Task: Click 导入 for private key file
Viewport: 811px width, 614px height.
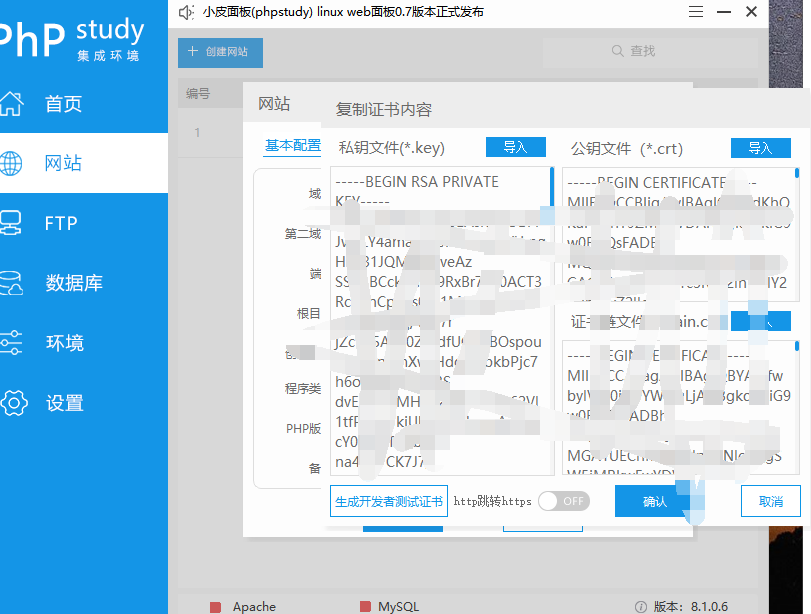Action: click(x=516, y=147)
